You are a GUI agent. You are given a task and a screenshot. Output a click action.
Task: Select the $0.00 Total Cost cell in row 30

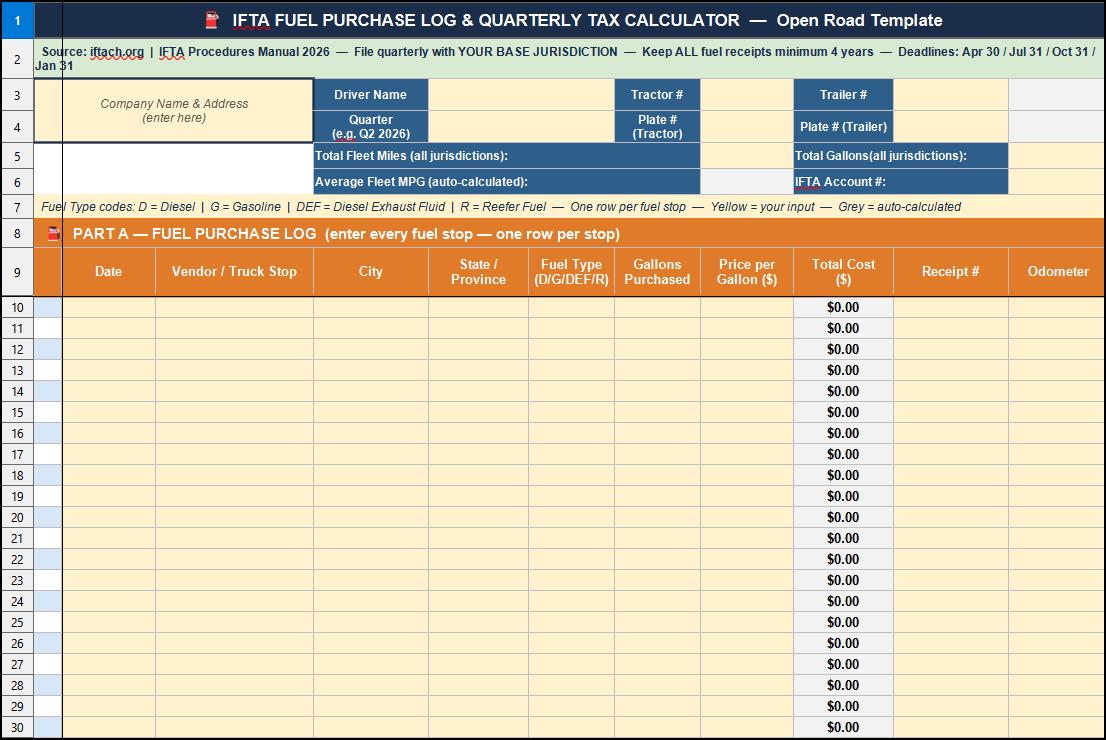point(843,727)
